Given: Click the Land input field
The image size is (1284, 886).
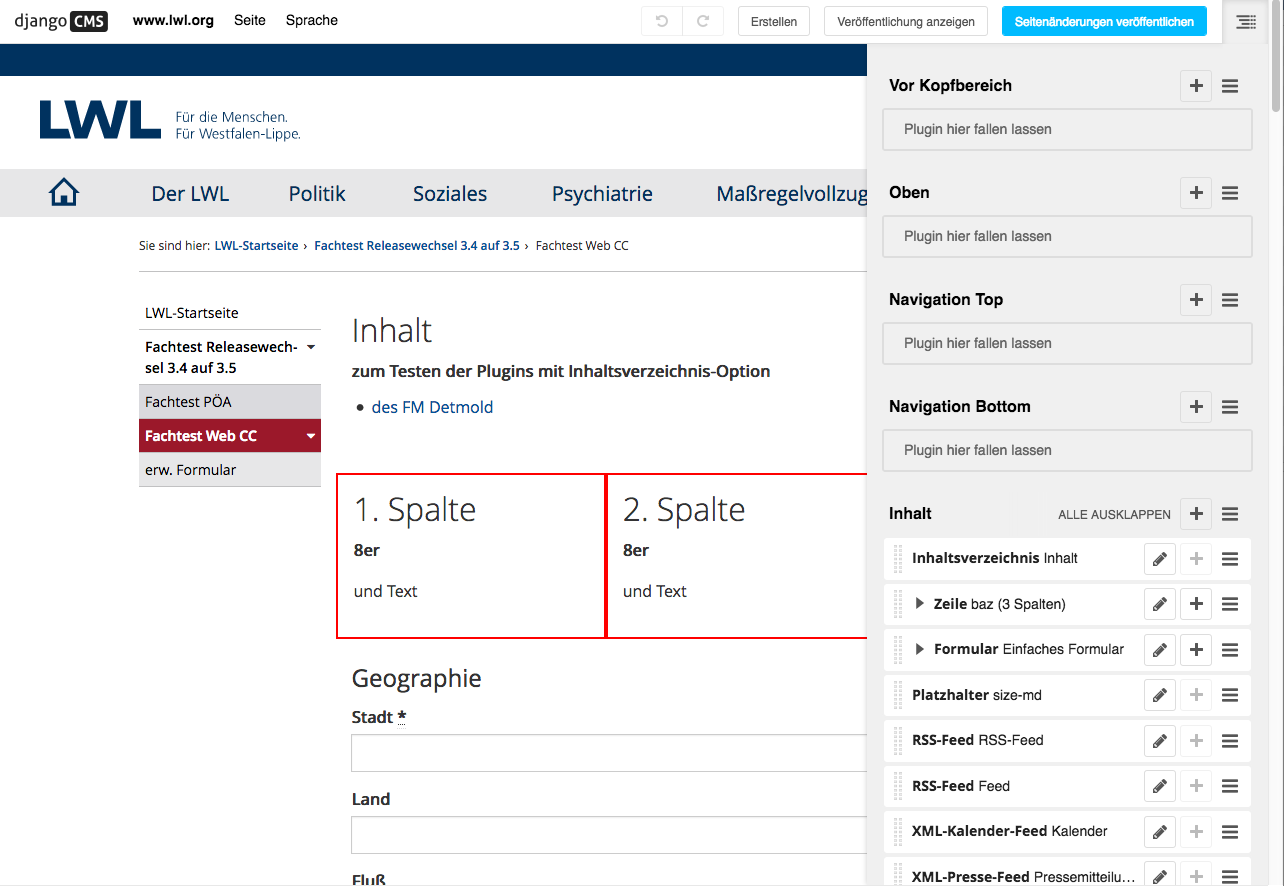Looking at the screenshot, I should (x=608, y=835).
